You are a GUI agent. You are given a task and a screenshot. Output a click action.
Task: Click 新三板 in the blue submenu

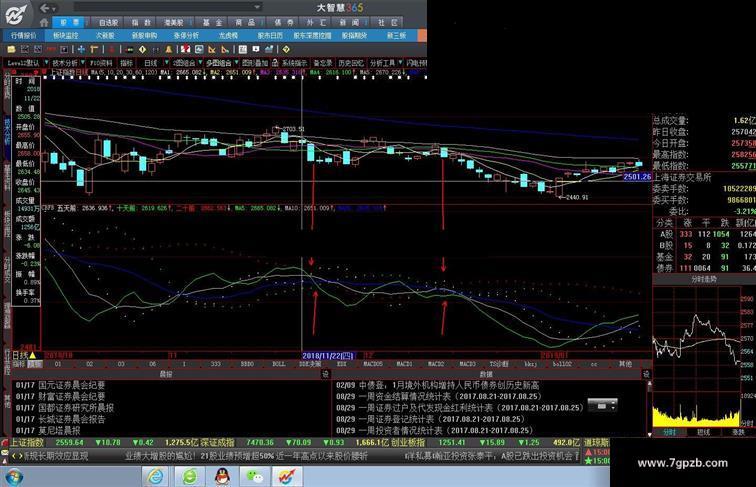pos(396,36)
